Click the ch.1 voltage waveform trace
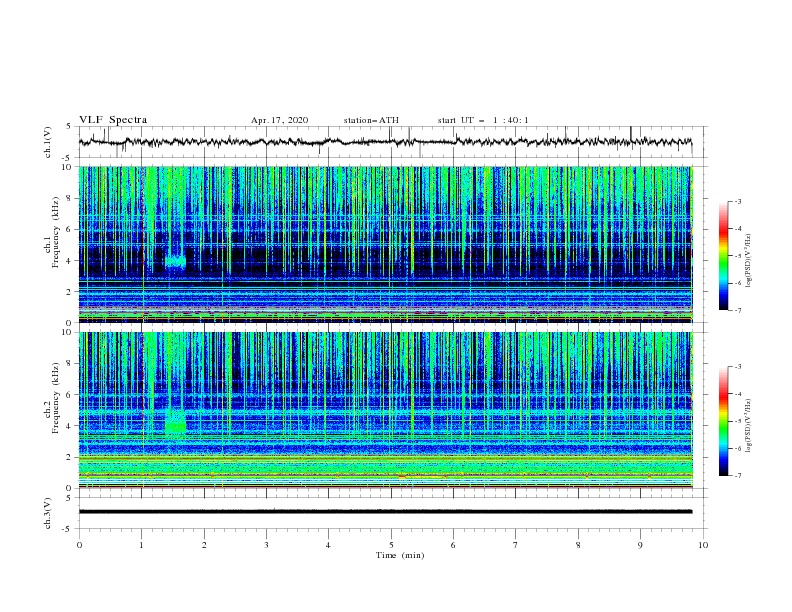Image resolution: width=792 pixels, height=612 pixels. [385, 142]
